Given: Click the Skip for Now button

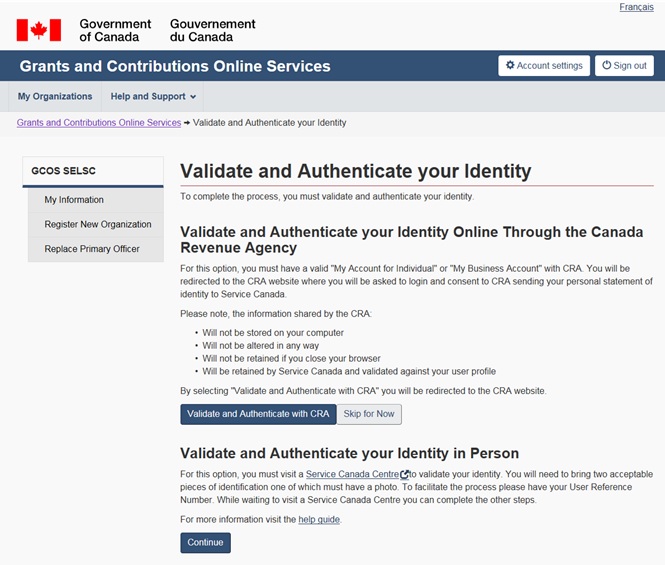Looking at the screenshot, I should point(369,414).
